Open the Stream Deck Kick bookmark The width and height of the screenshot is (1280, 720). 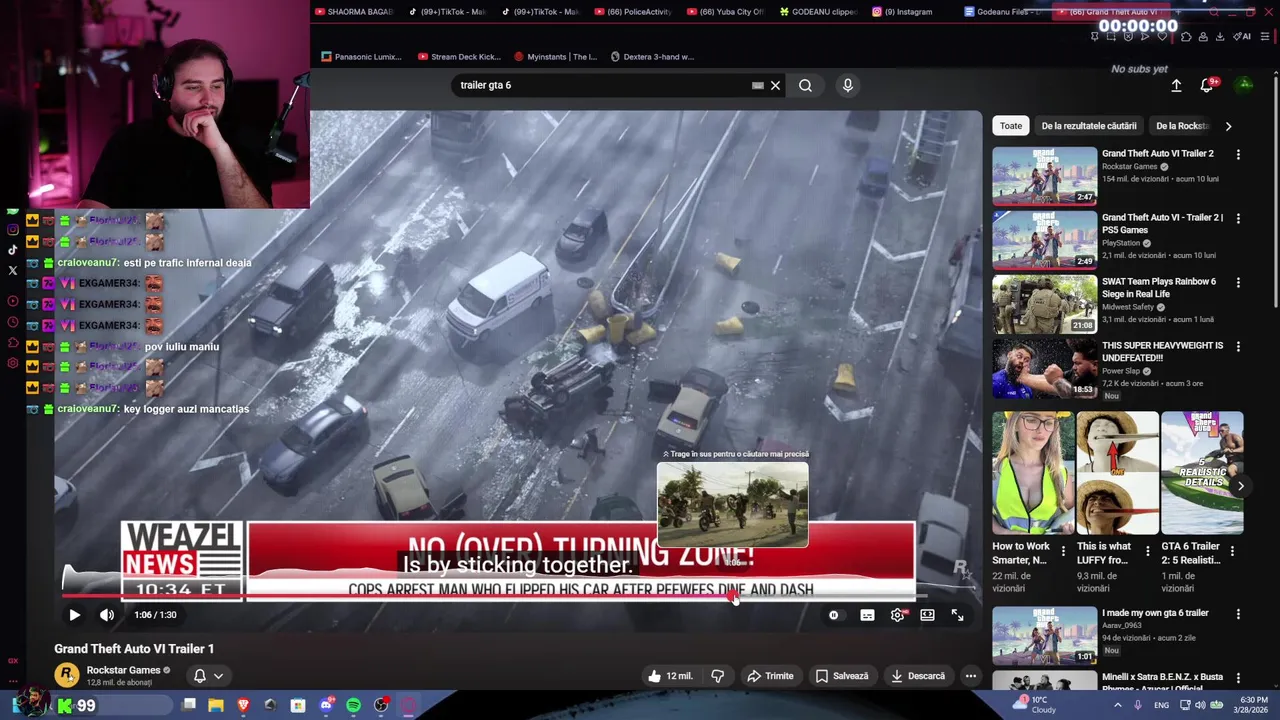coord(458,57)
